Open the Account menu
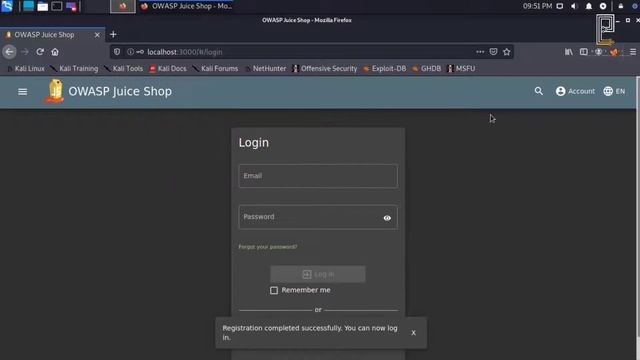This screenshot has height=360, width=640. coord(575,91)
